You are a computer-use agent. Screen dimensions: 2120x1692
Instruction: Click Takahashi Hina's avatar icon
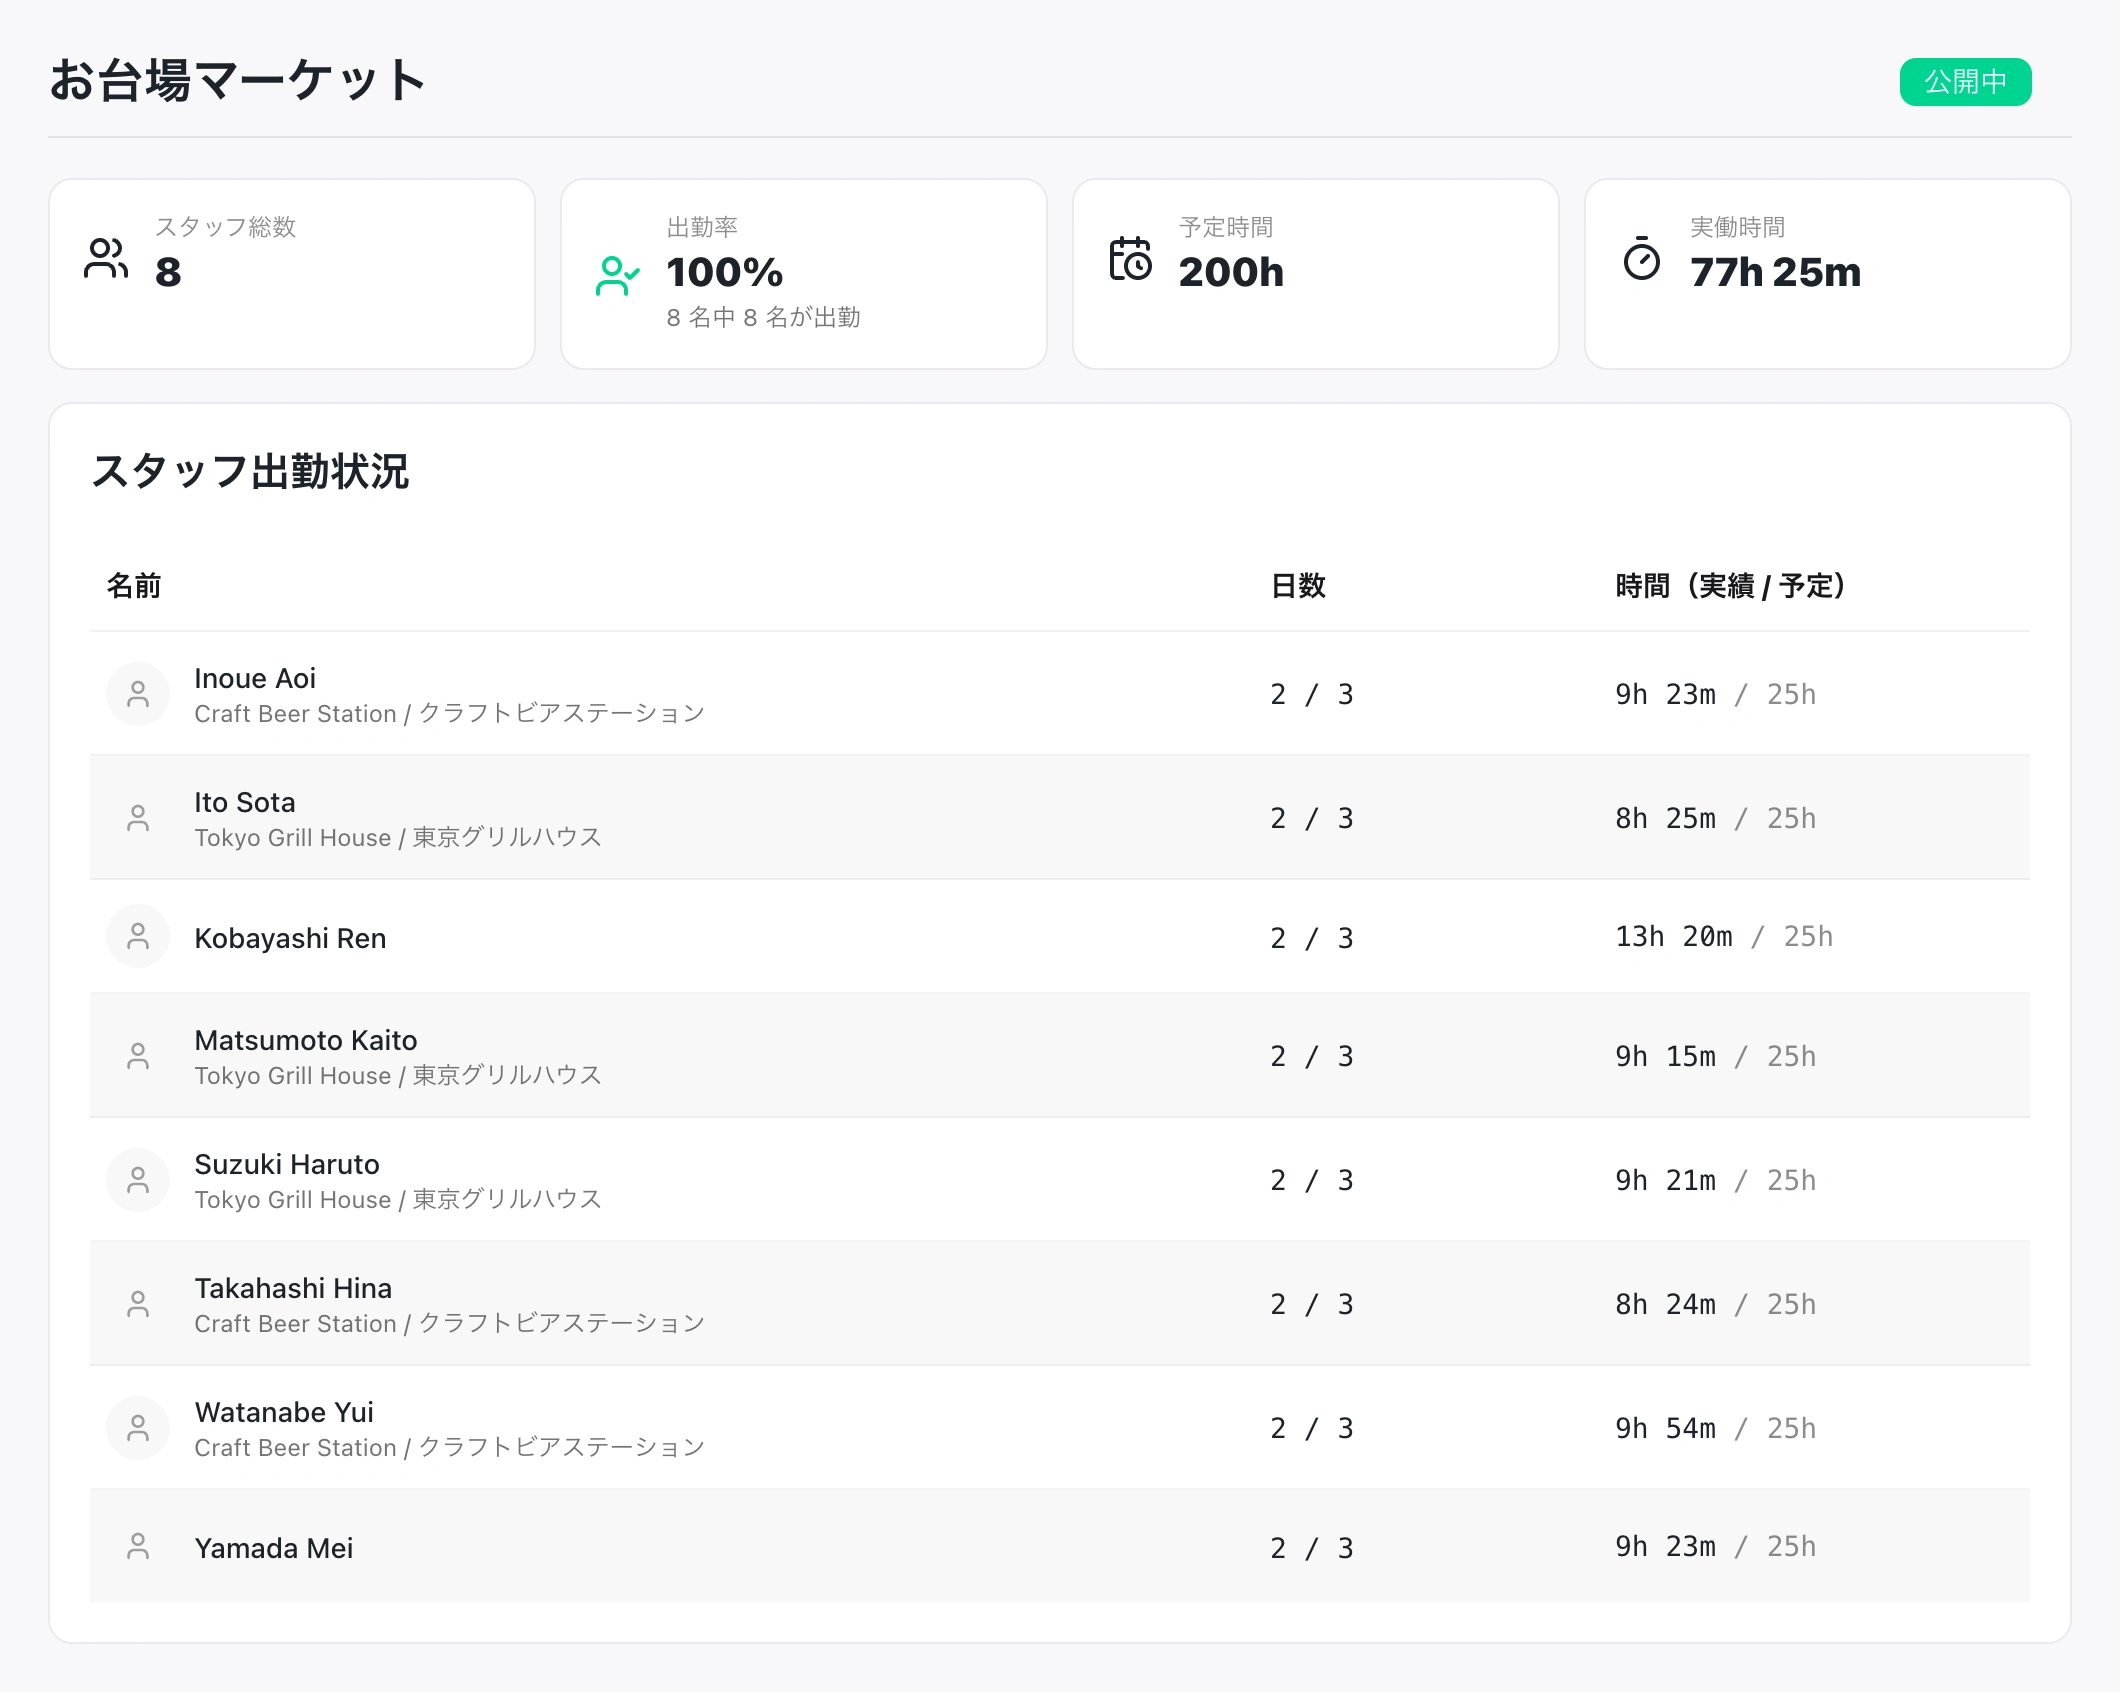138,1304
